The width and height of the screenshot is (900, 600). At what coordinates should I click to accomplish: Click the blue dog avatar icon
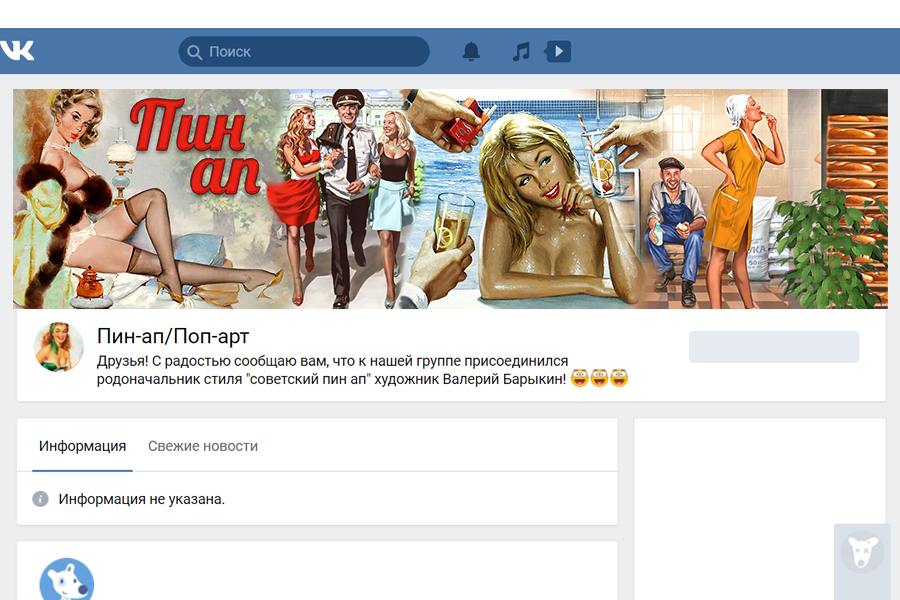(67, 580)
